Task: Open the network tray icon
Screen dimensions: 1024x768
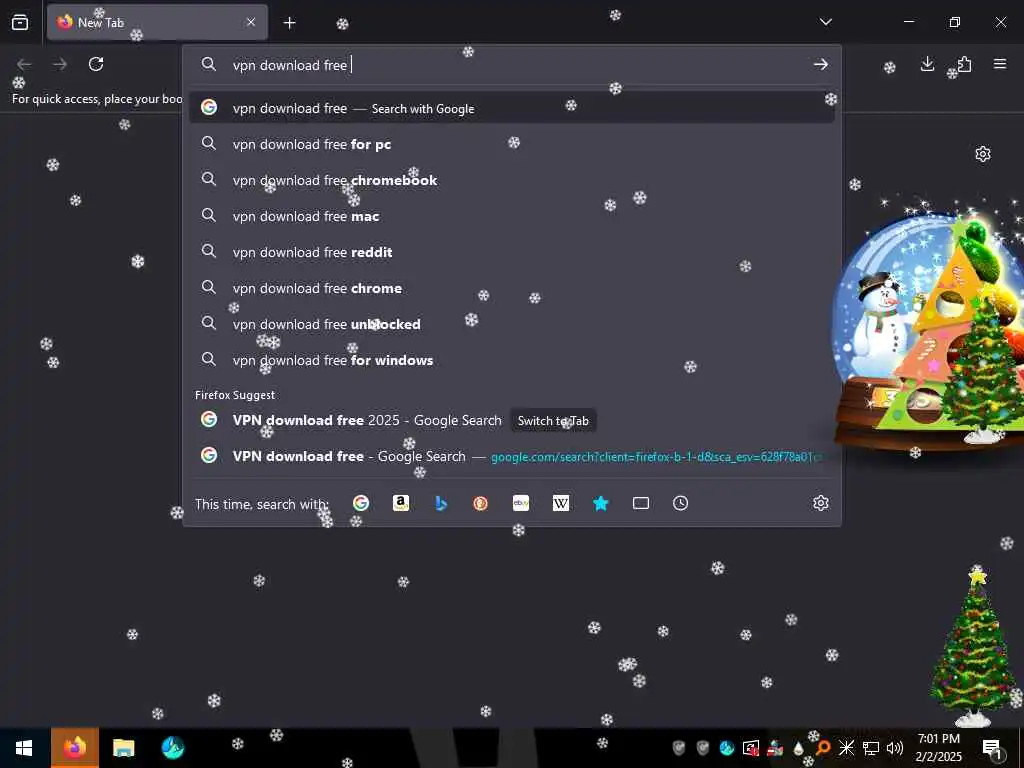Action: tap(871, 748)
